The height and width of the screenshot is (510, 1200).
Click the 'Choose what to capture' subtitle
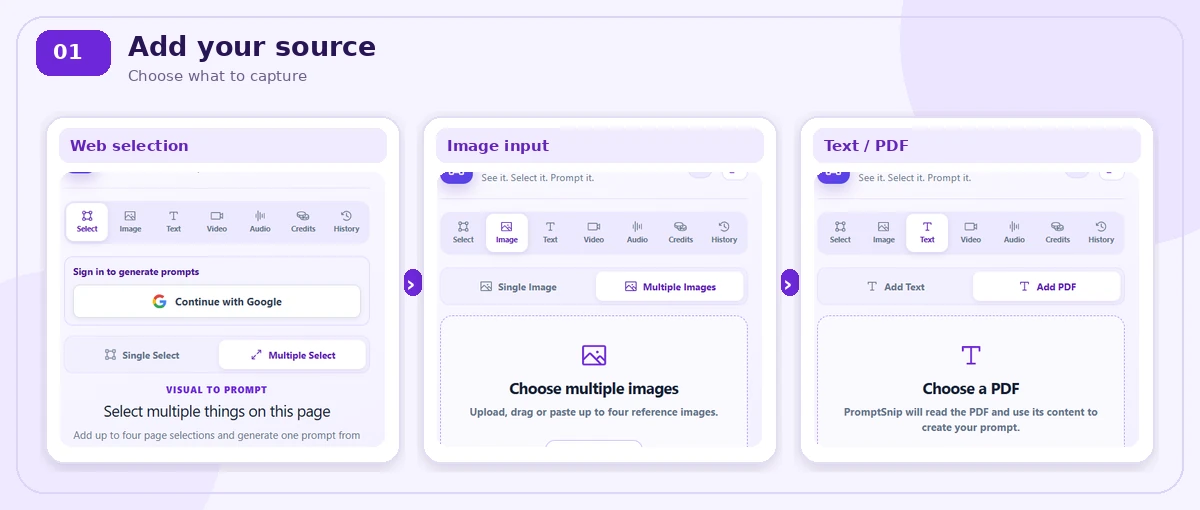click(x=217, y=76)
